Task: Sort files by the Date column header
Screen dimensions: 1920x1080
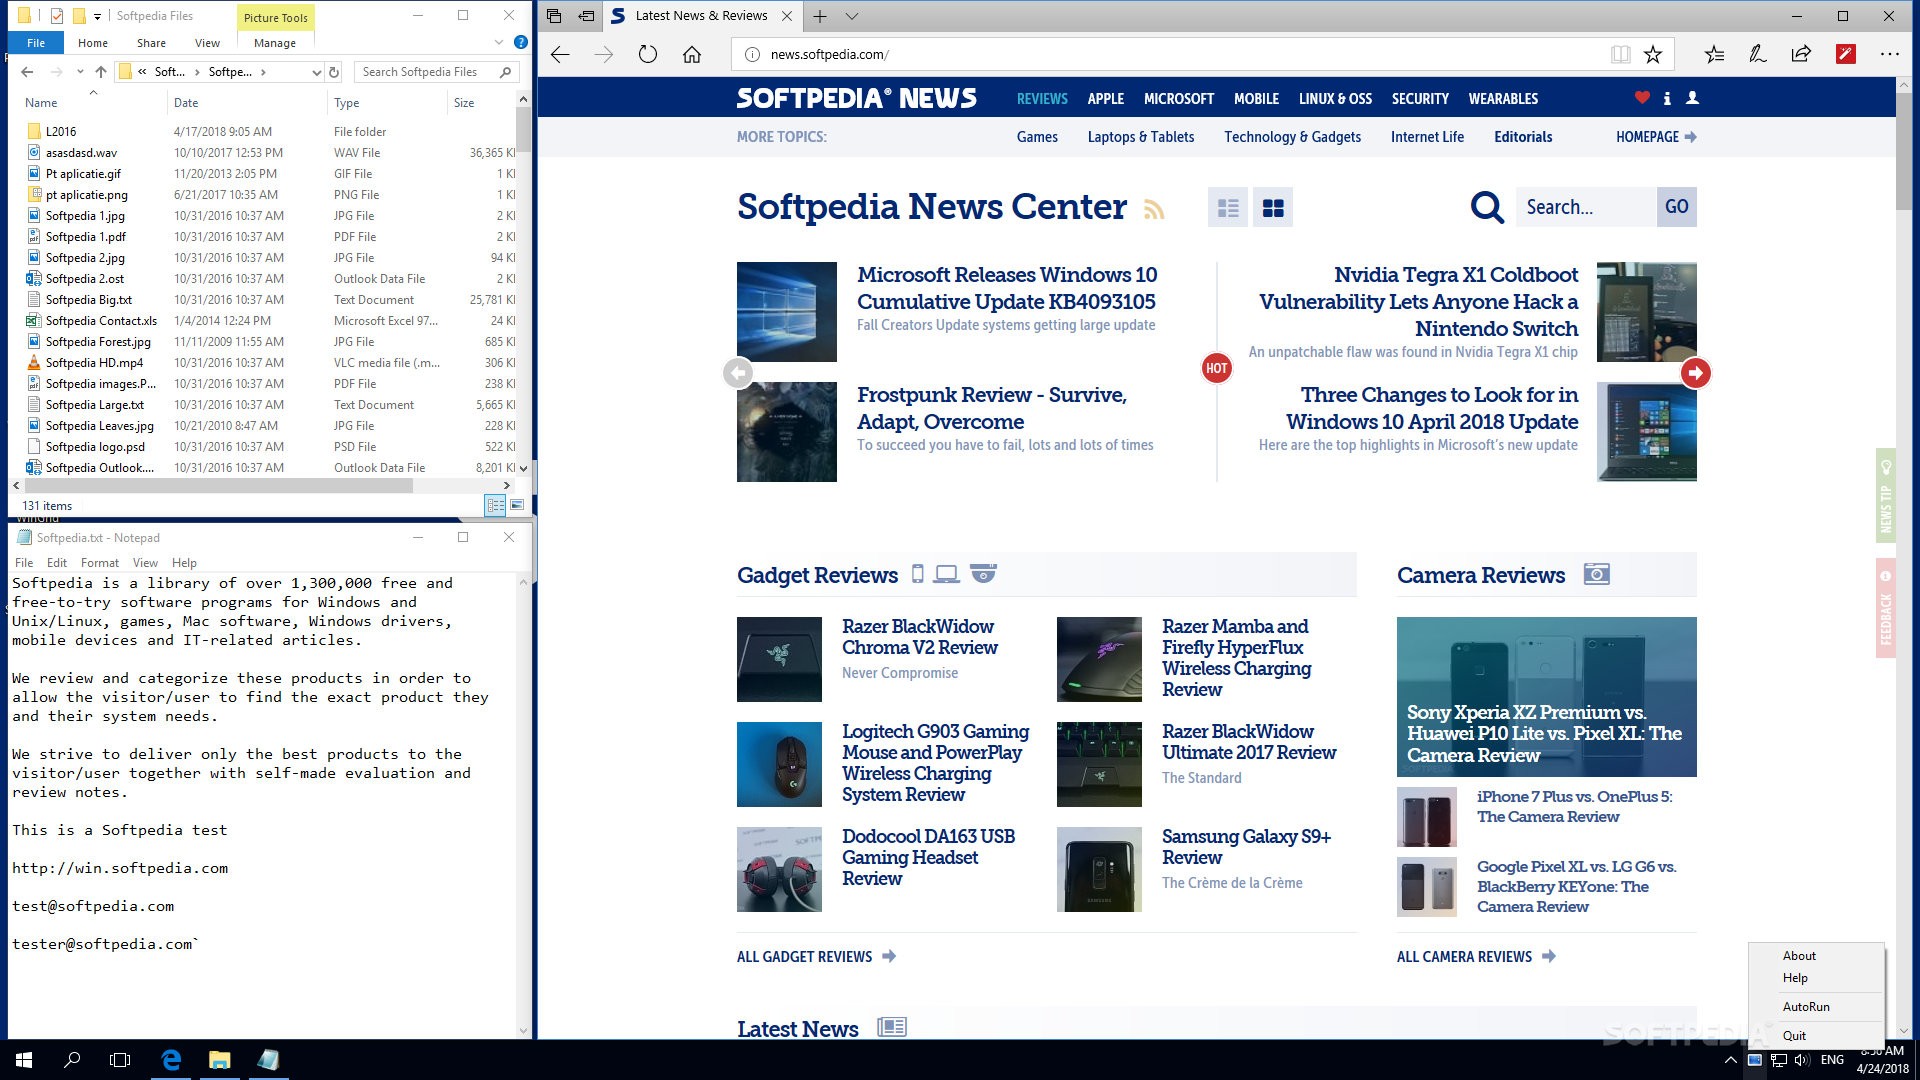Action: [186, 103]
